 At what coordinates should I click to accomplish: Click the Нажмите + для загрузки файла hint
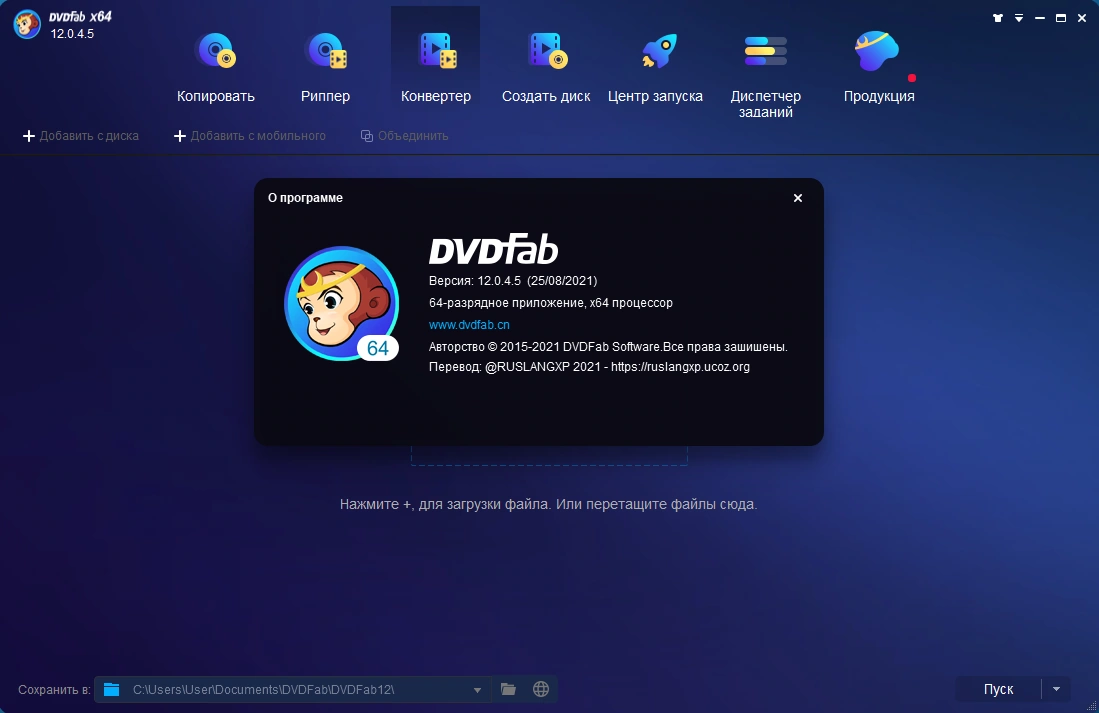click(x=548, y=504)
